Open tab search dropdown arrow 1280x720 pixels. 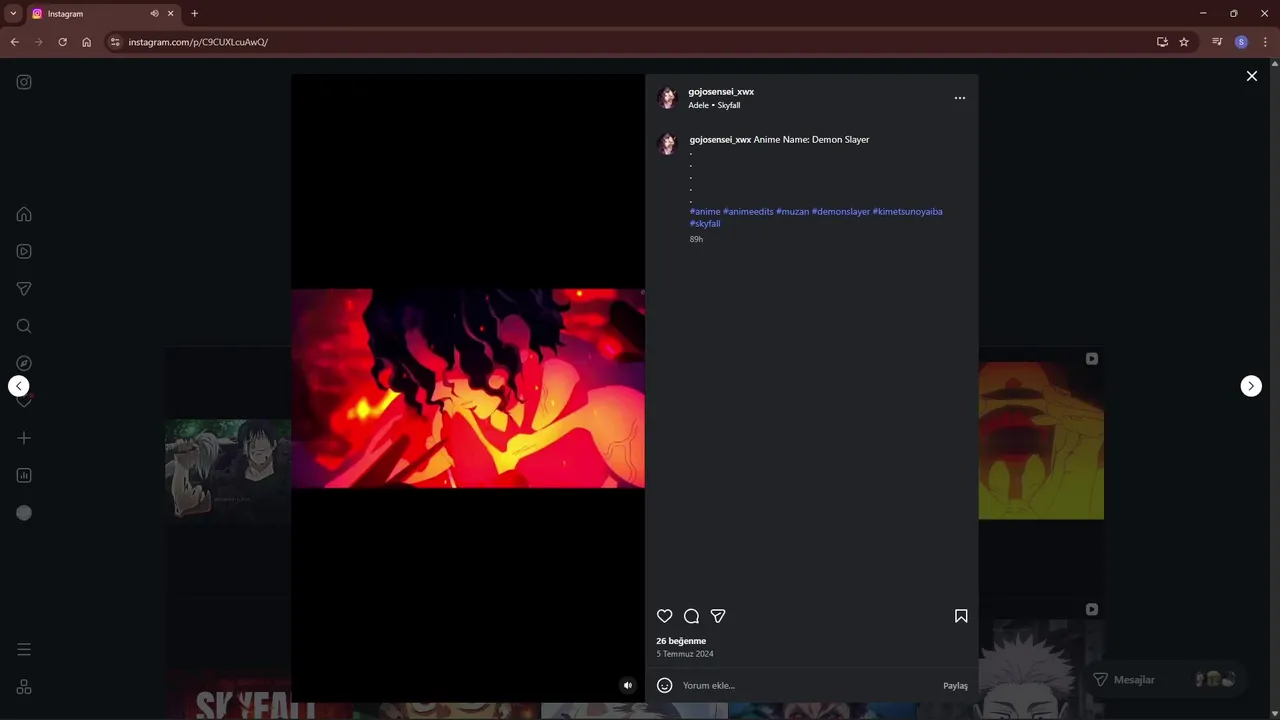coord(13,14)
